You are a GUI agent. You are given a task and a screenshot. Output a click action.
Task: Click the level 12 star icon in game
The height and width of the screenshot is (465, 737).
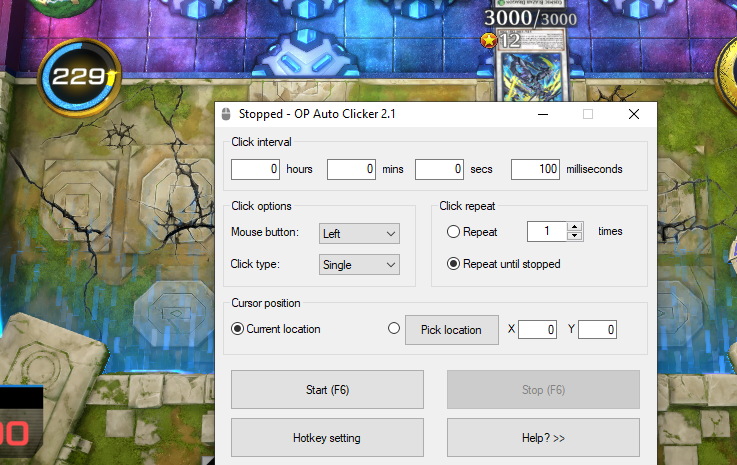[489, 40]
